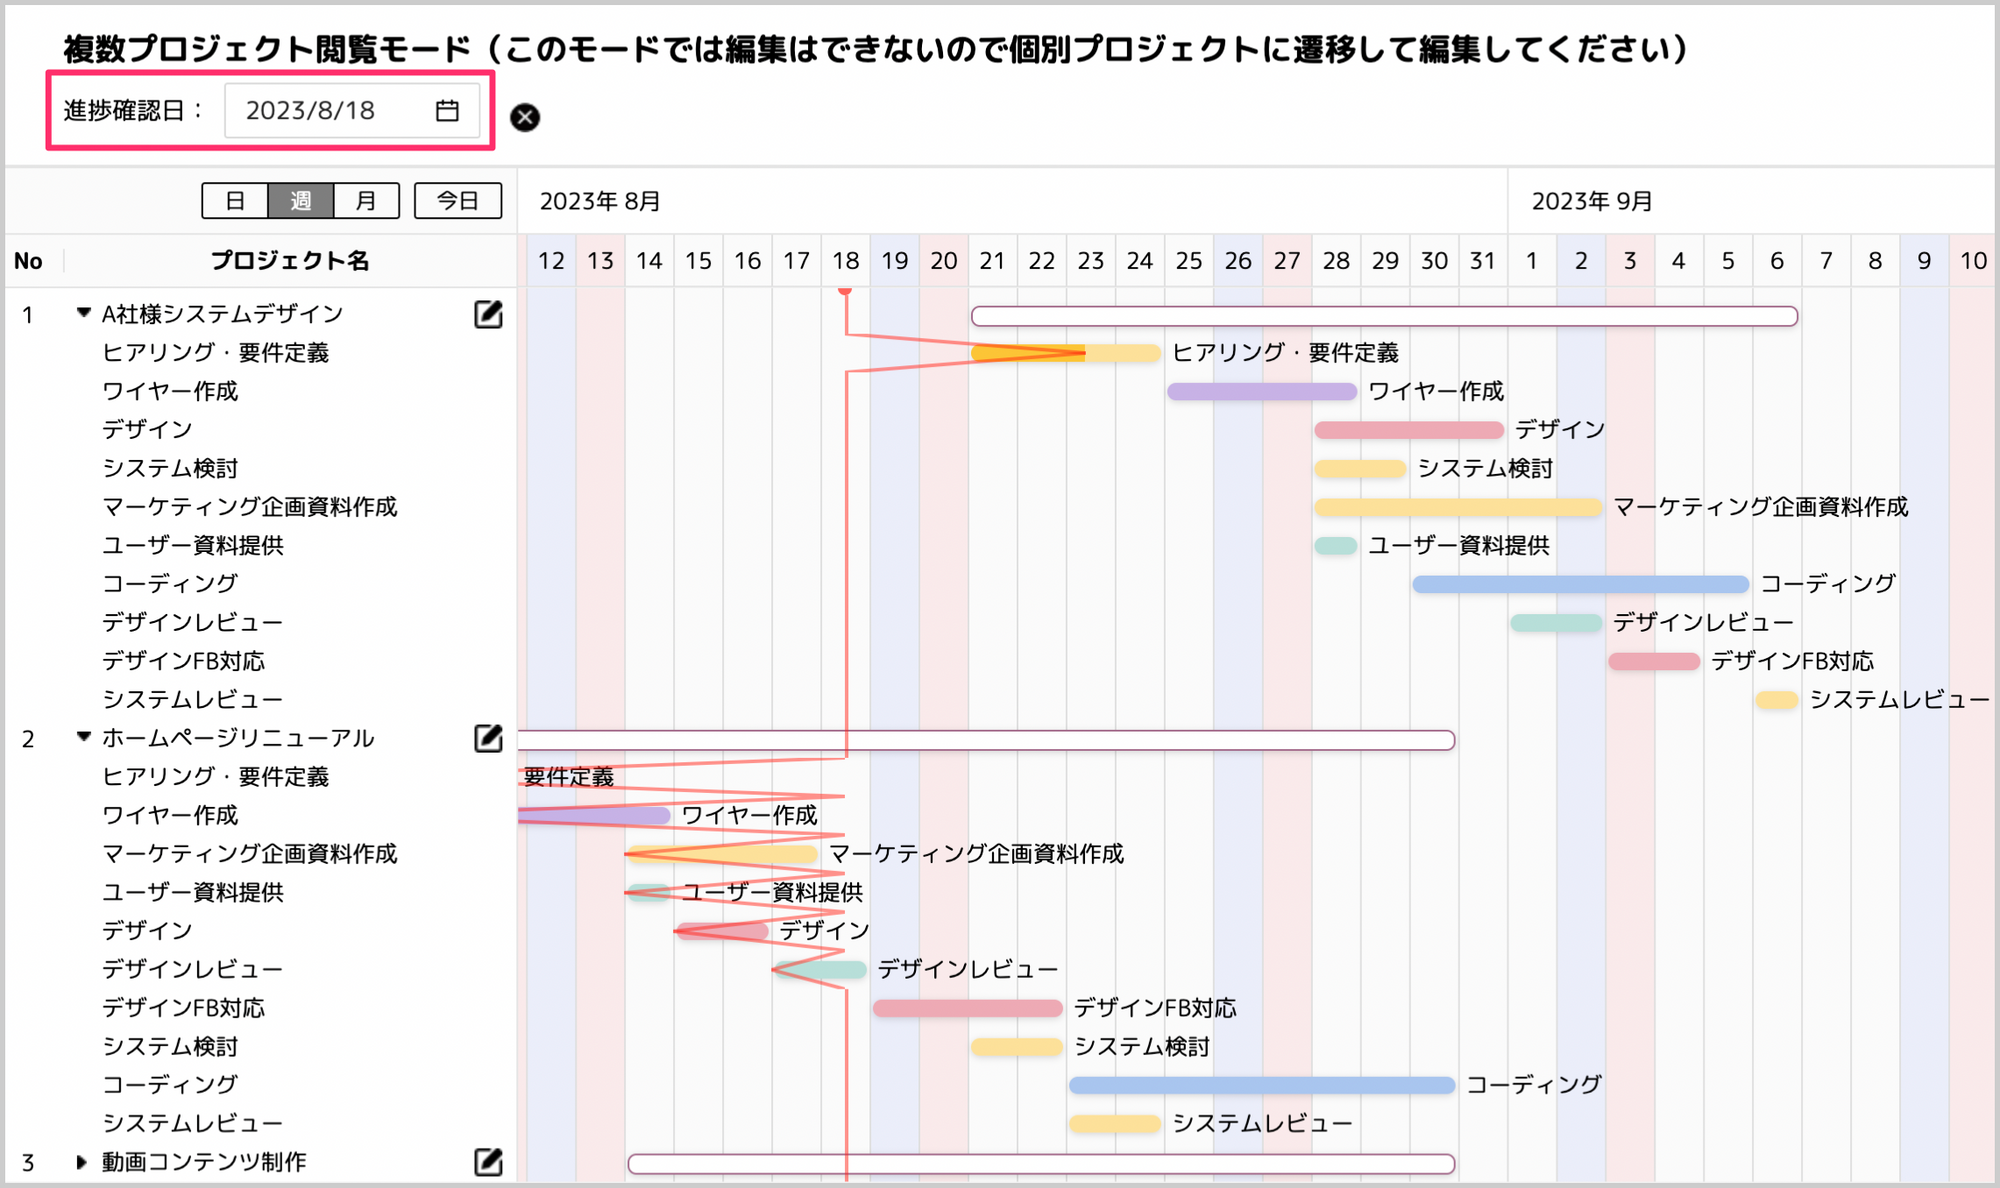Select 動画コンテンツ制作 summary bar

[x=1041, y=1163]
